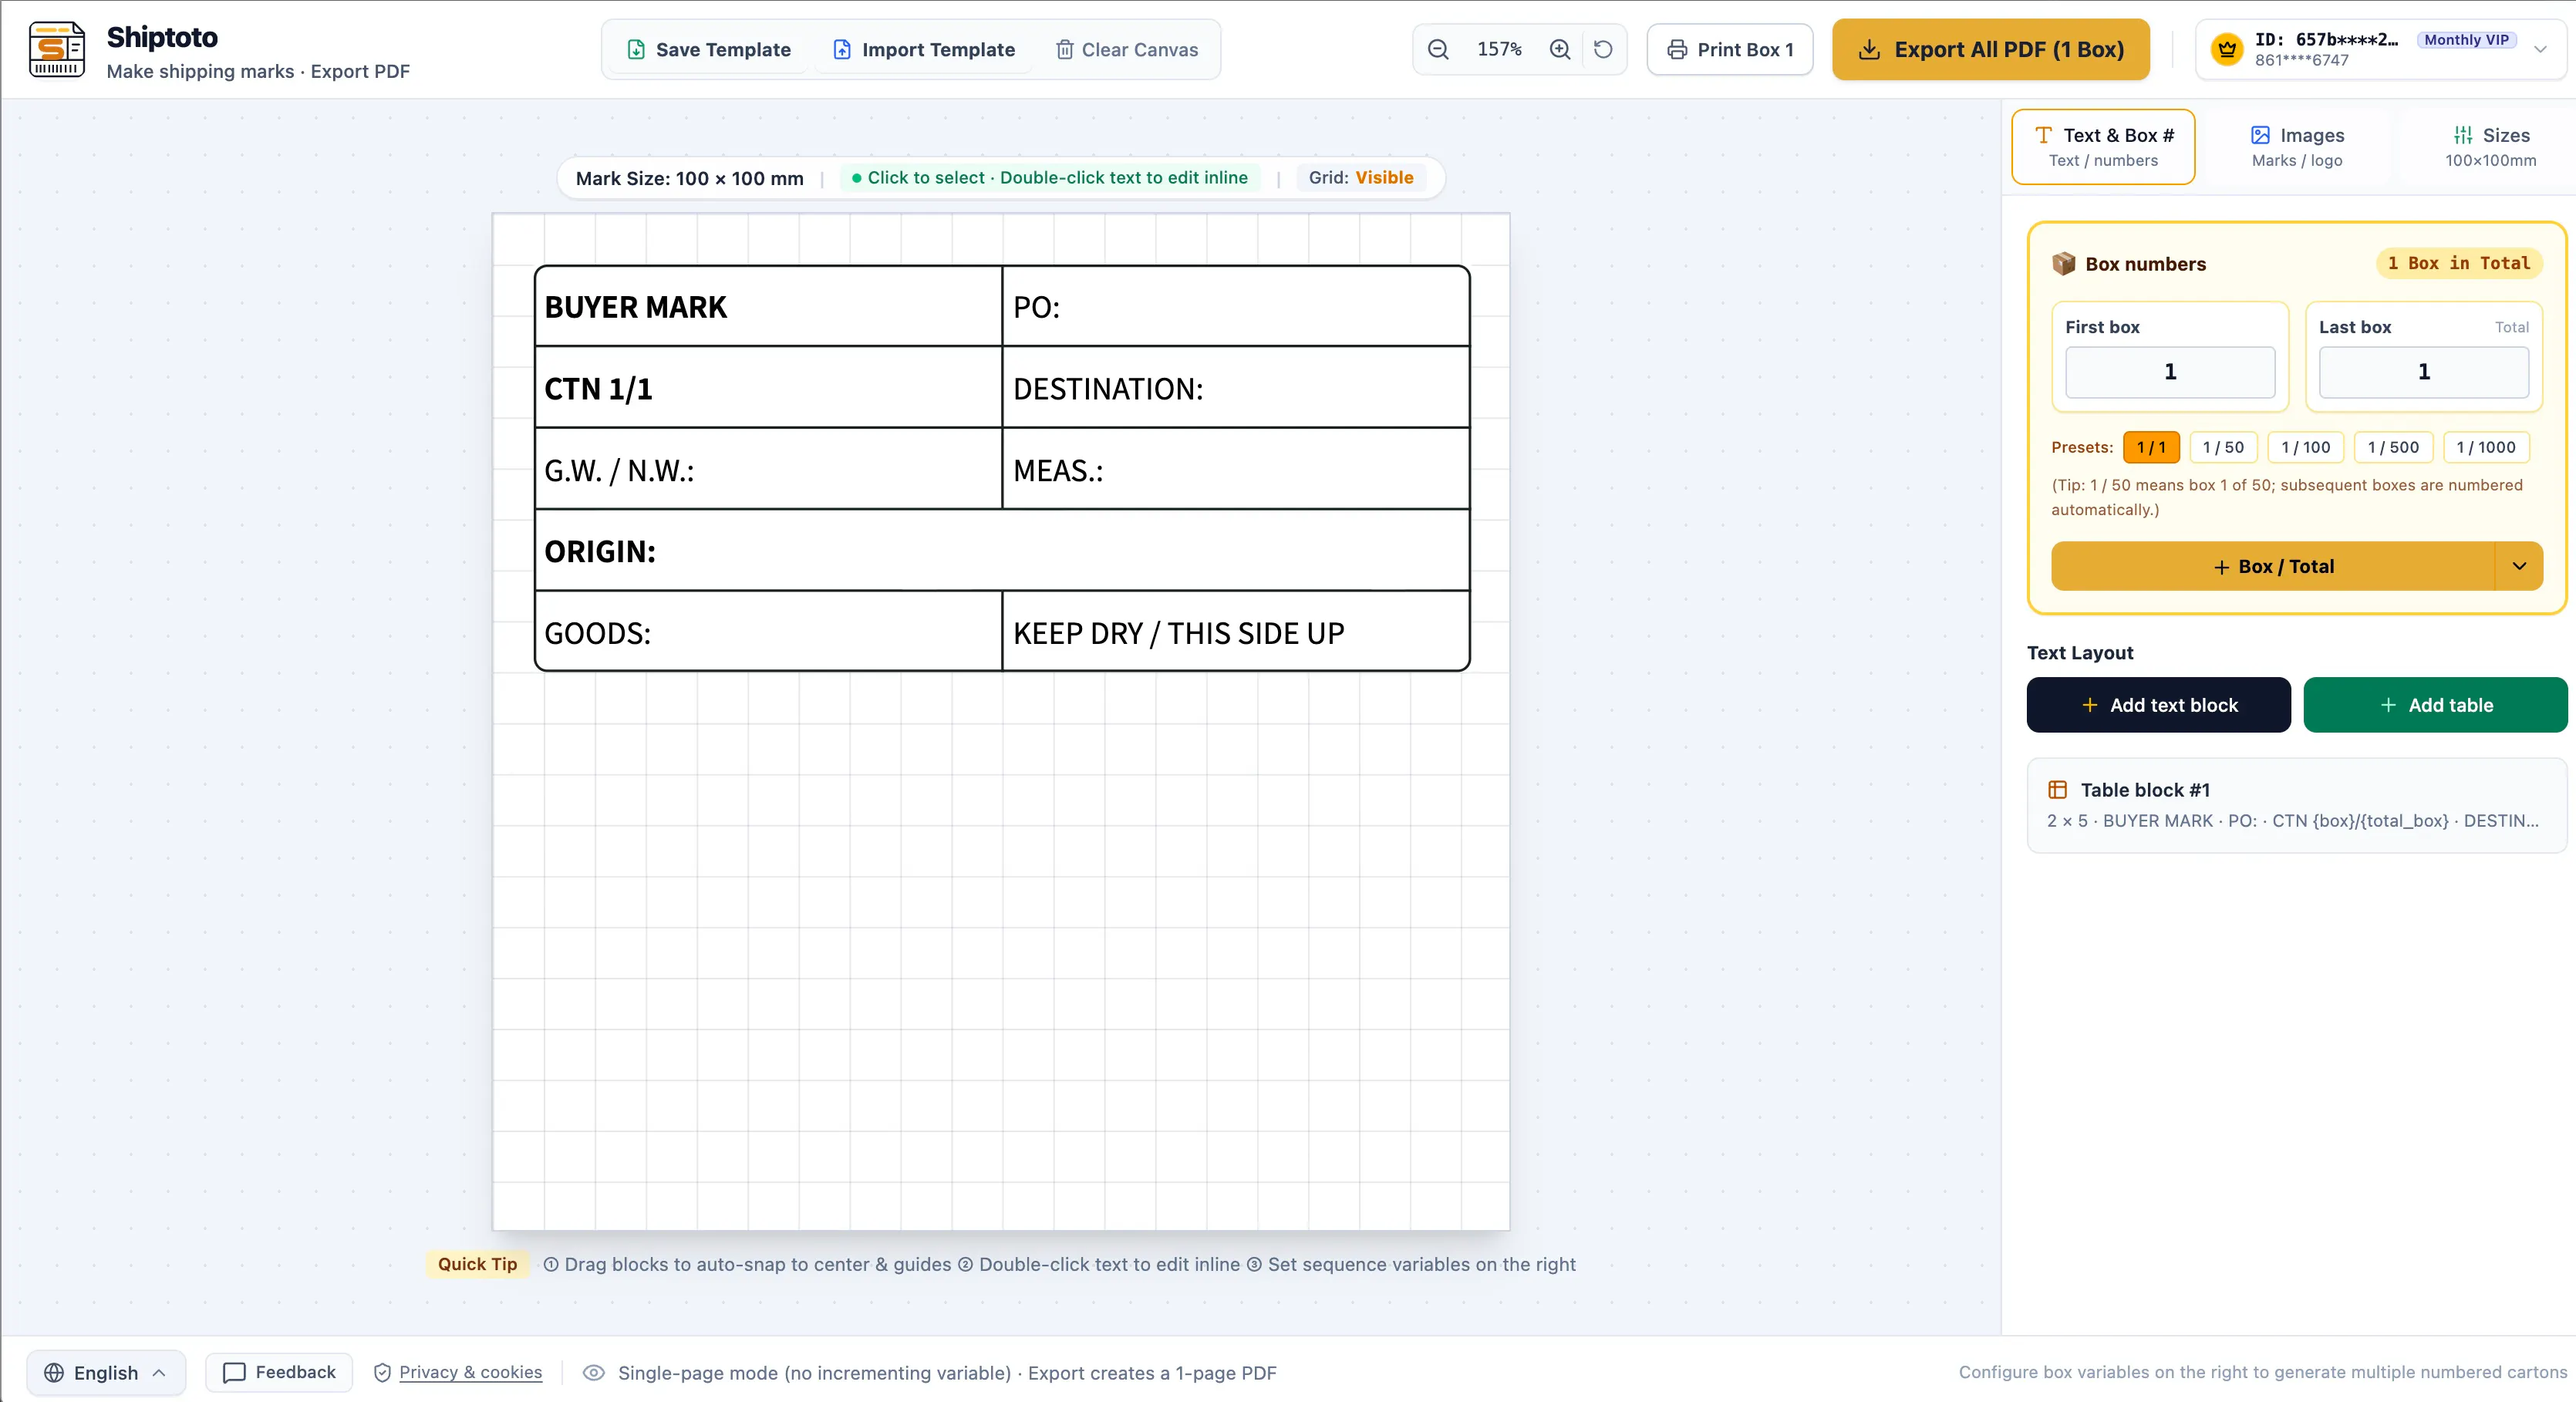This screenshot has width=2576, height=1402.
Task: Click the eye icon in status bar
Action: pos(593,1373)
